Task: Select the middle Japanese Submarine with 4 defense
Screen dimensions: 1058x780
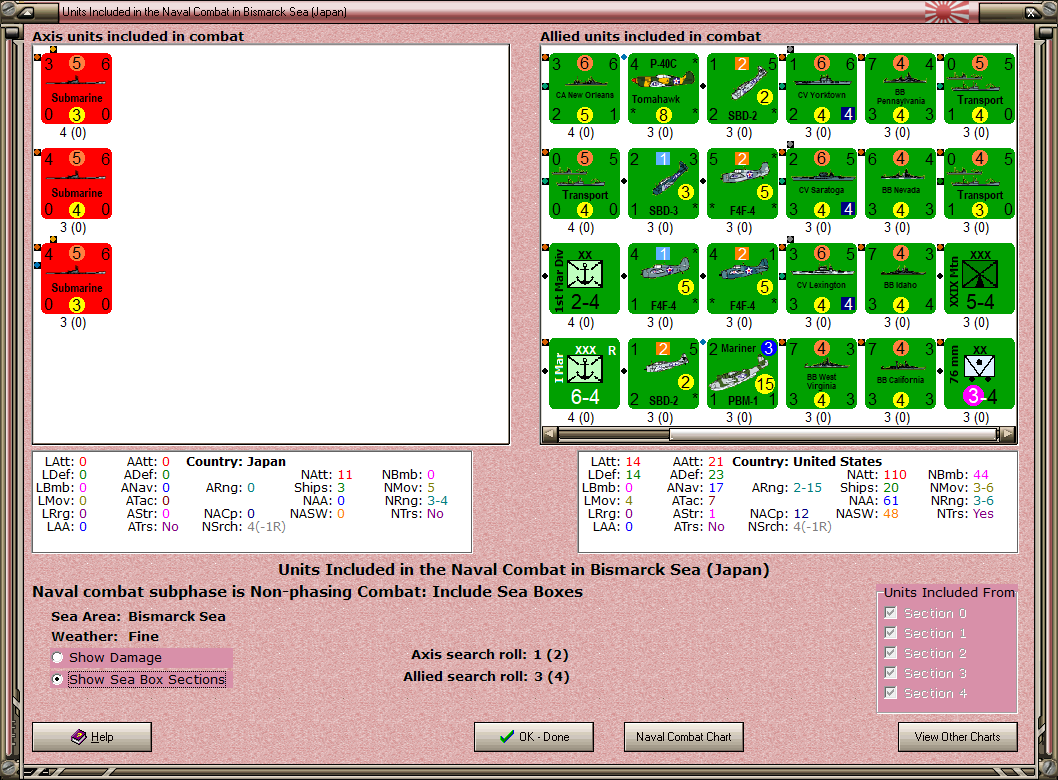Action: [76, 184]
